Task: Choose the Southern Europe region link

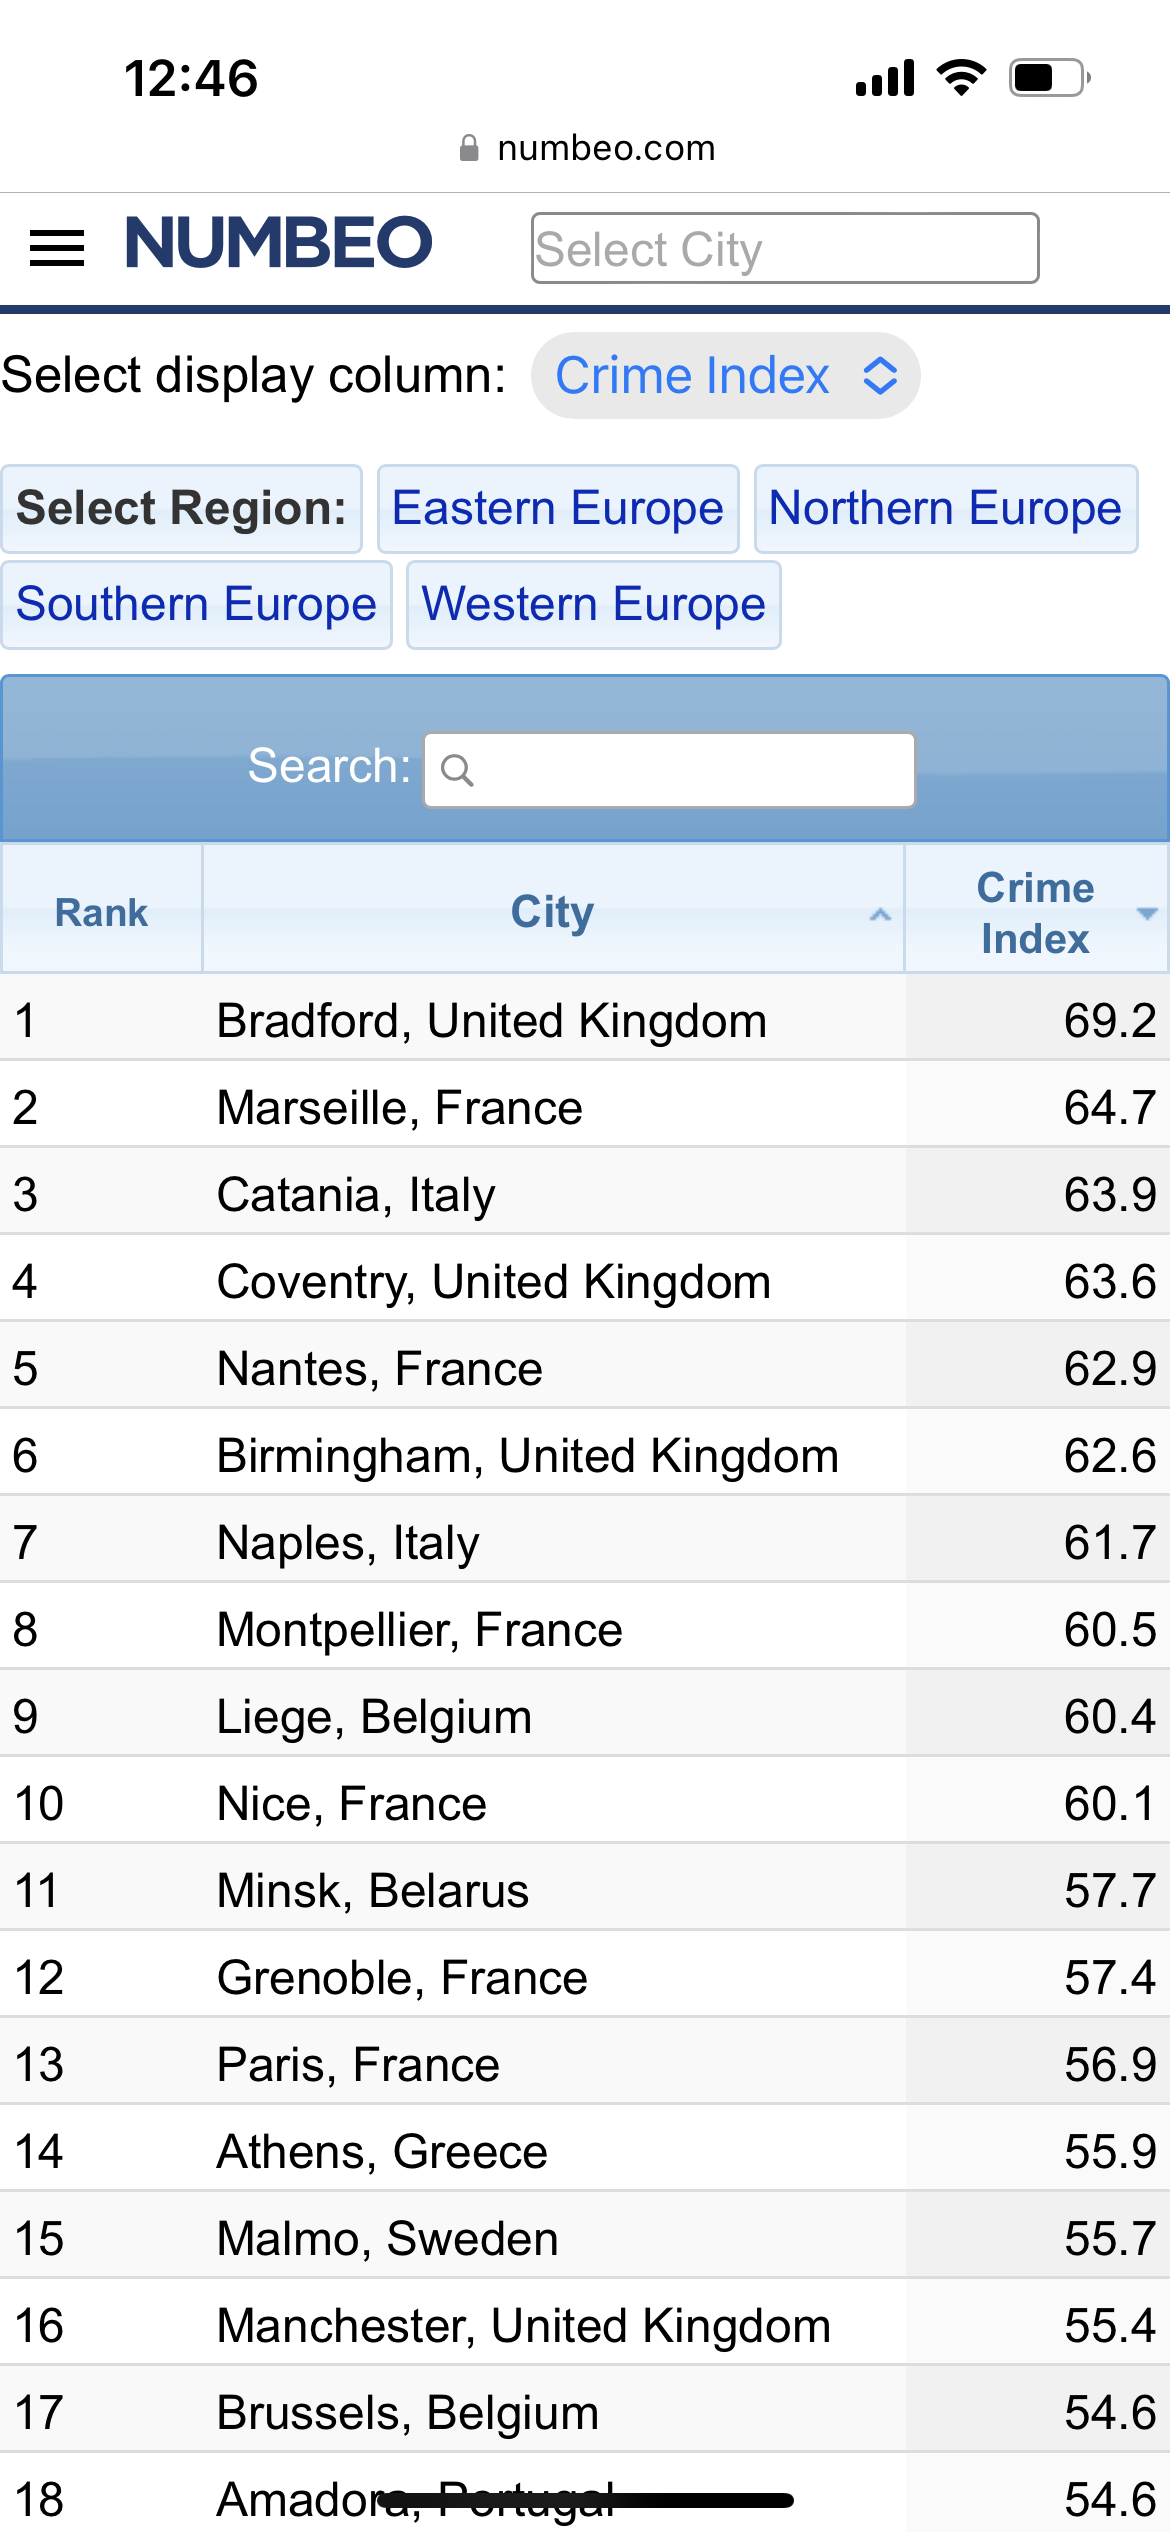Action: tap(196, 604)
